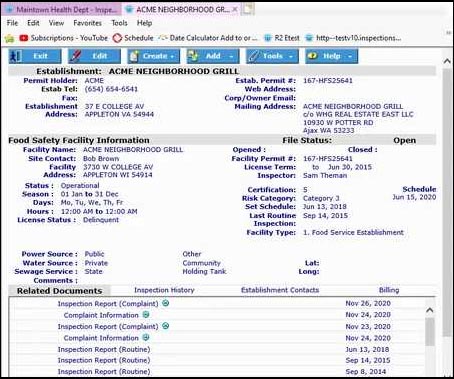Open Inspection Report (Complaint) dated Nov 26, 2020
Viewport: 454px width, 379px height.
(x=108, y=304)
